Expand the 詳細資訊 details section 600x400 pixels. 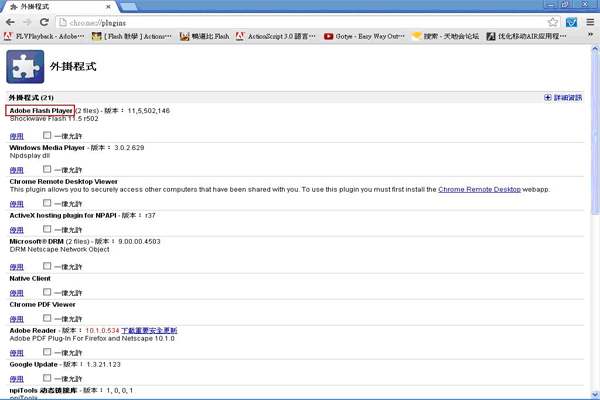coord(570,98)
